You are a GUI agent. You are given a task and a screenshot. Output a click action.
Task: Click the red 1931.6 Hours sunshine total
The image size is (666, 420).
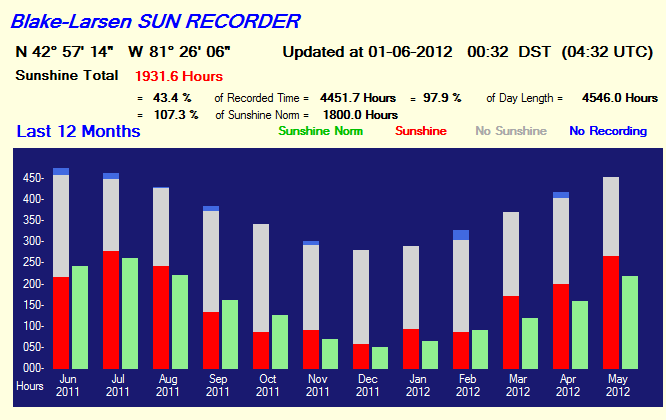pyautogui.click(x=178, y=76)
